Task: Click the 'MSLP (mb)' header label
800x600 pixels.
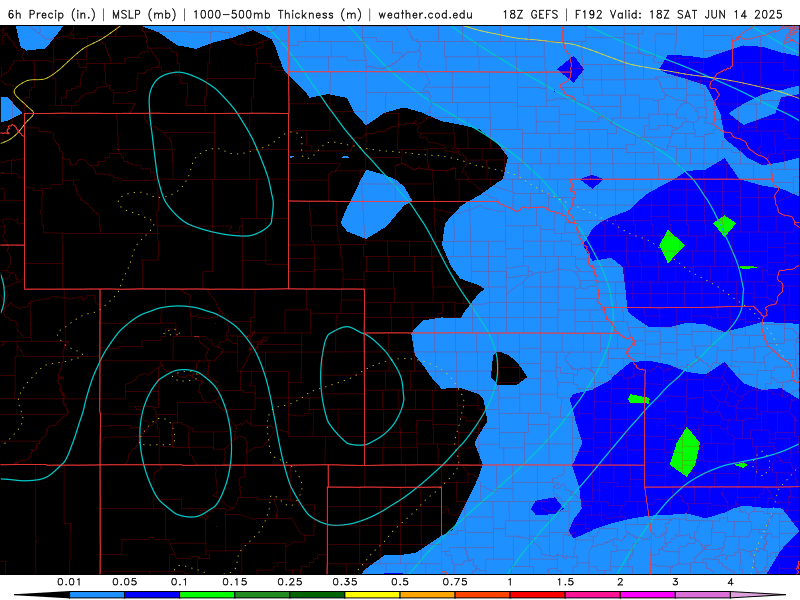Action: [144, 14]
